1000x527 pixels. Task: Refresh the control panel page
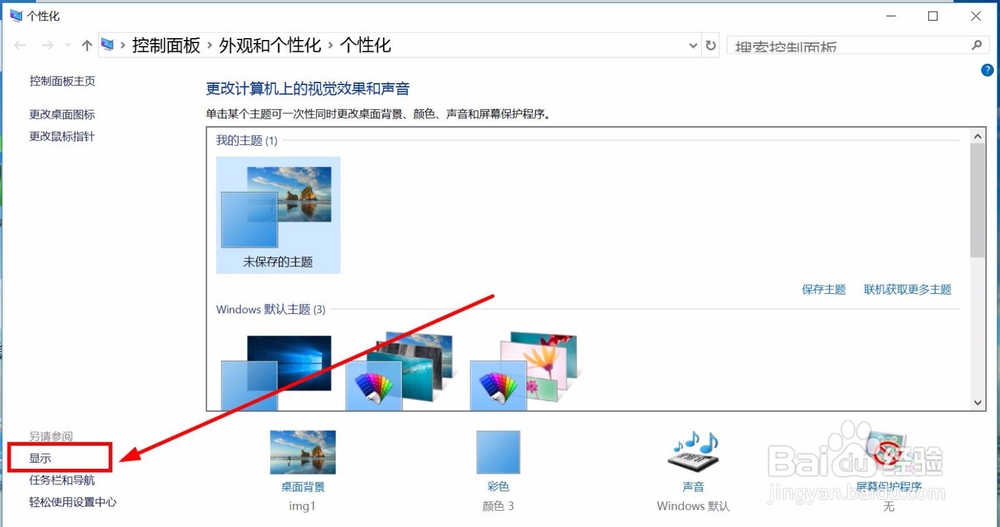click(710, 46)
